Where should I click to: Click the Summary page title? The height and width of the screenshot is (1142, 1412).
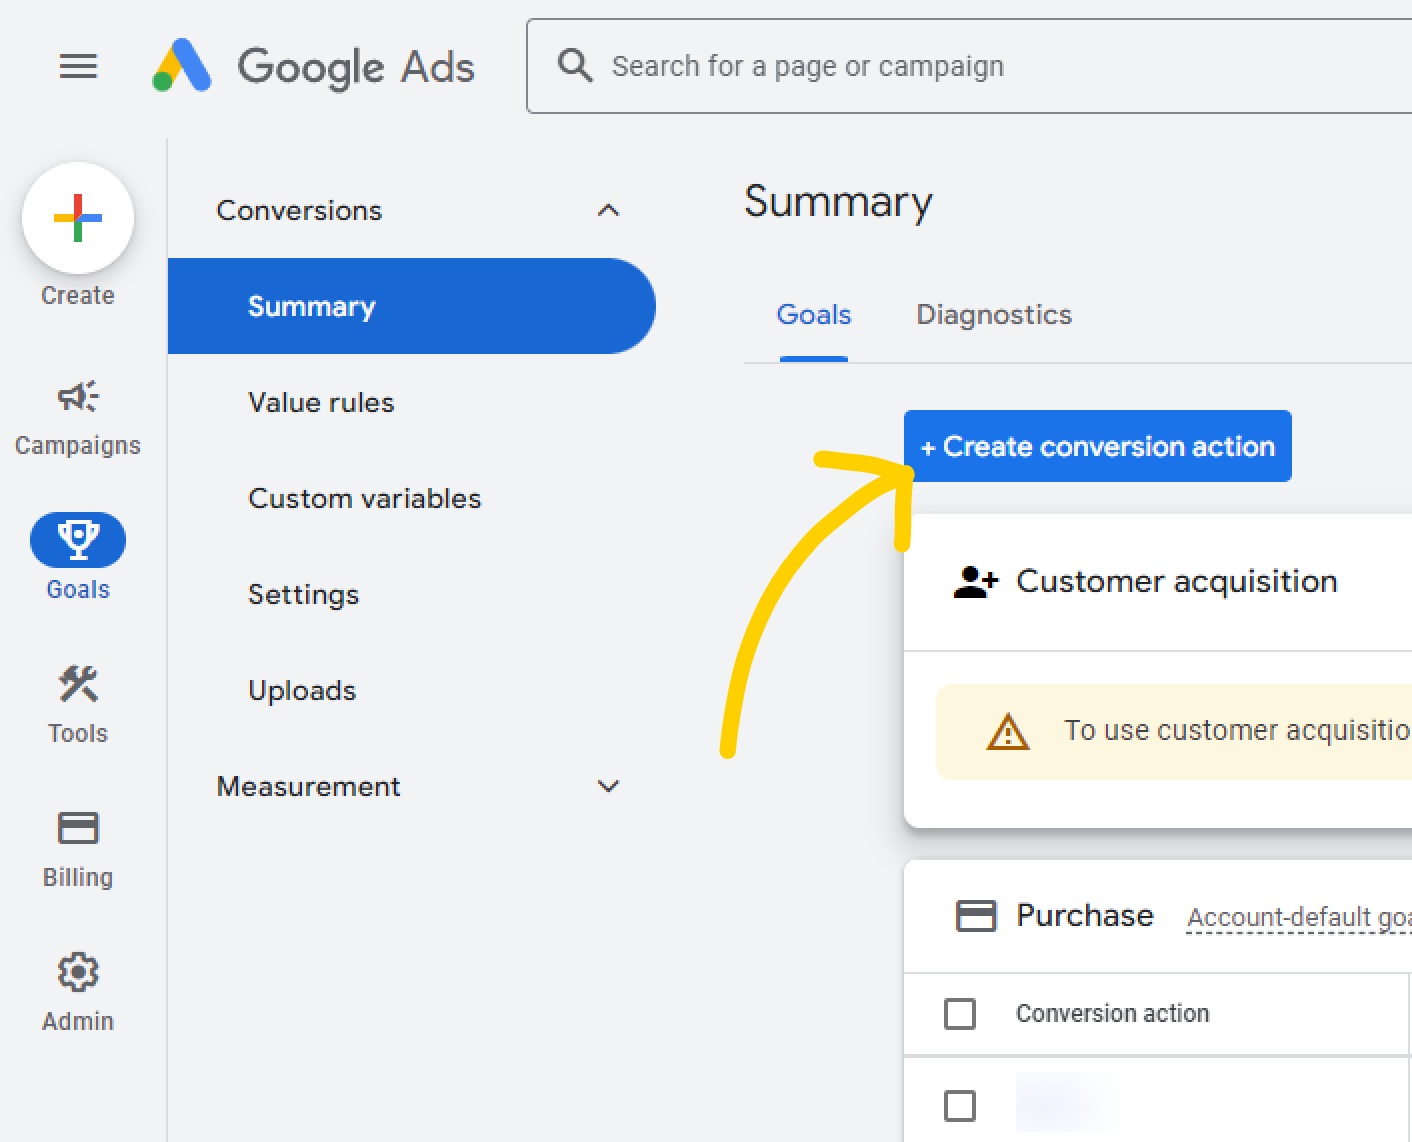point(838,202)
